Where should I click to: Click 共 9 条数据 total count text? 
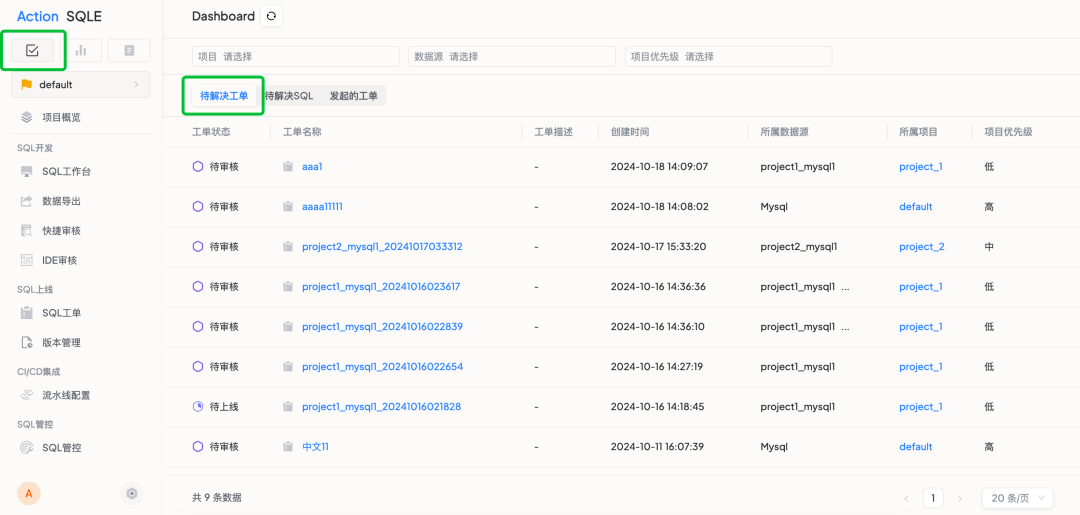pos(217,498)
